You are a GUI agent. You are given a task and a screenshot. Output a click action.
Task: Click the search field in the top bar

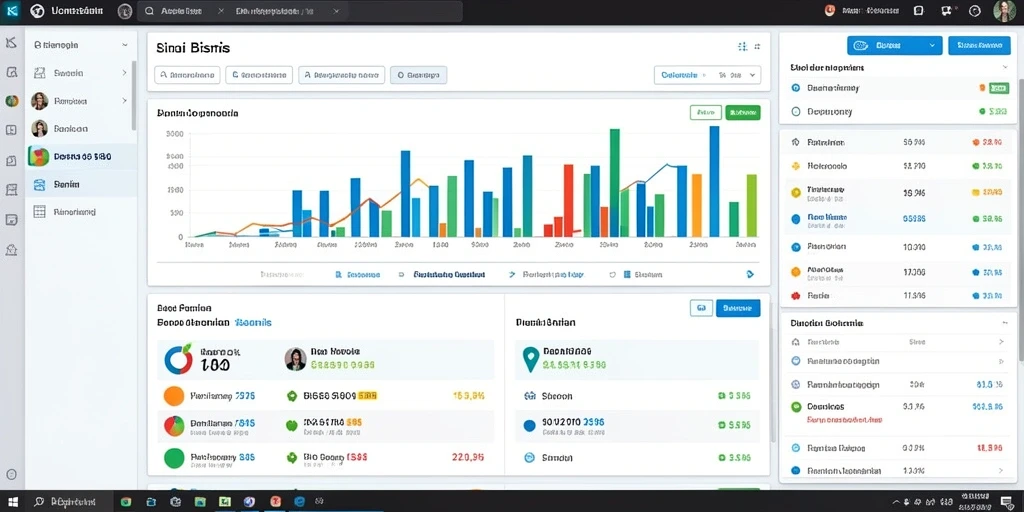299,11
